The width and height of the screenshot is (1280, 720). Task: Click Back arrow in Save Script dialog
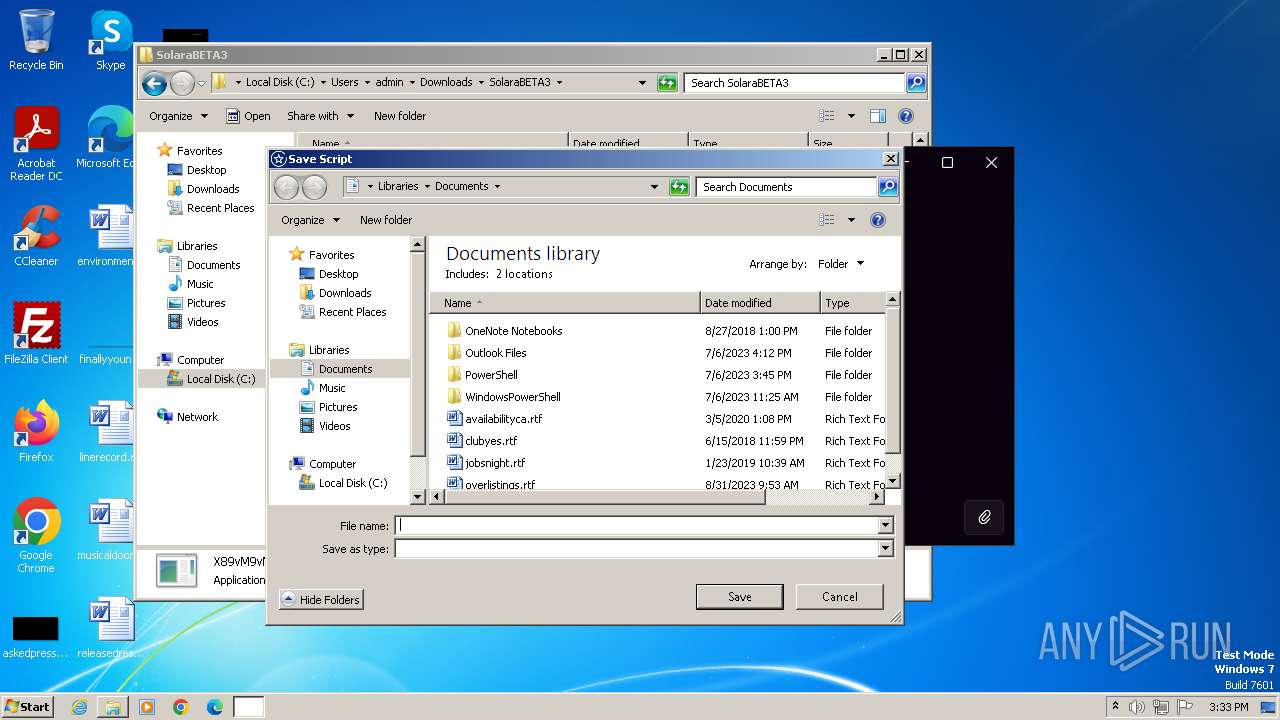286,187
